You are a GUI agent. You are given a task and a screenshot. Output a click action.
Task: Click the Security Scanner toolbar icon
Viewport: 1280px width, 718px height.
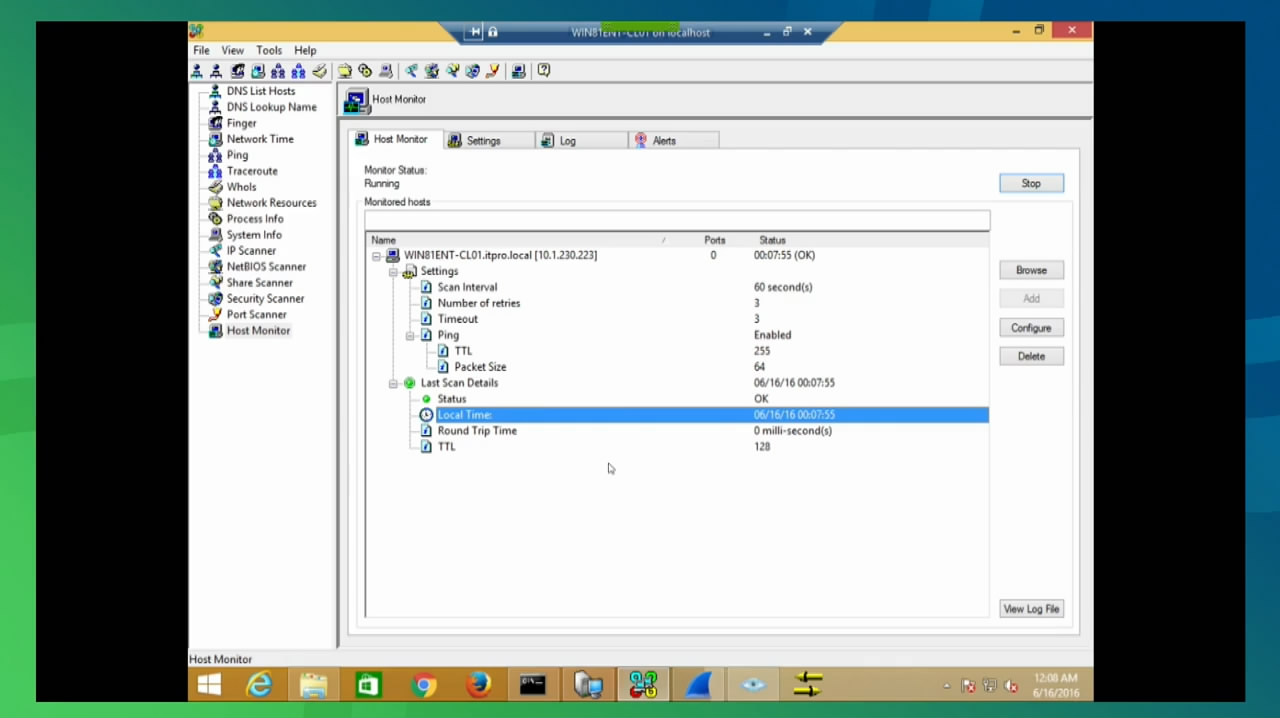pyautogui.click(x=473, y=71)
